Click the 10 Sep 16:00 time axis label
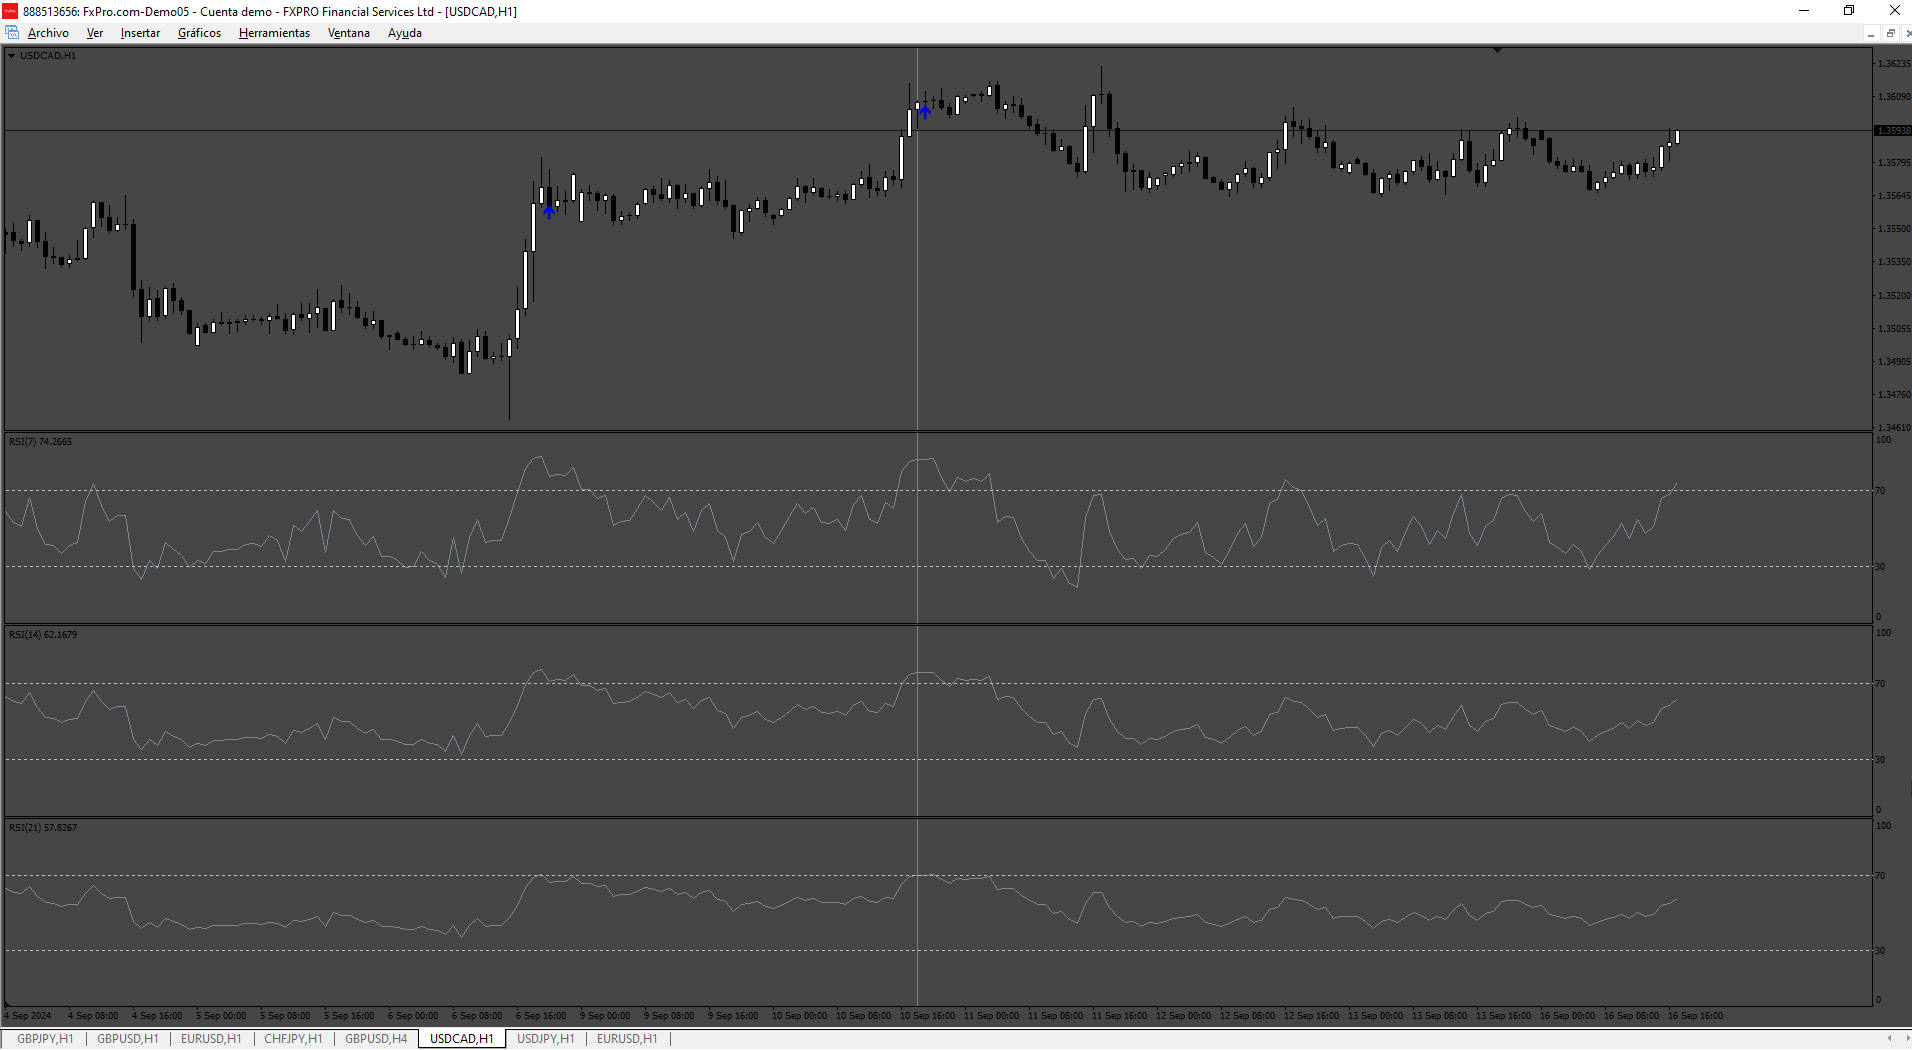The image size is (1912, 1050). [x=927, y=1015]
